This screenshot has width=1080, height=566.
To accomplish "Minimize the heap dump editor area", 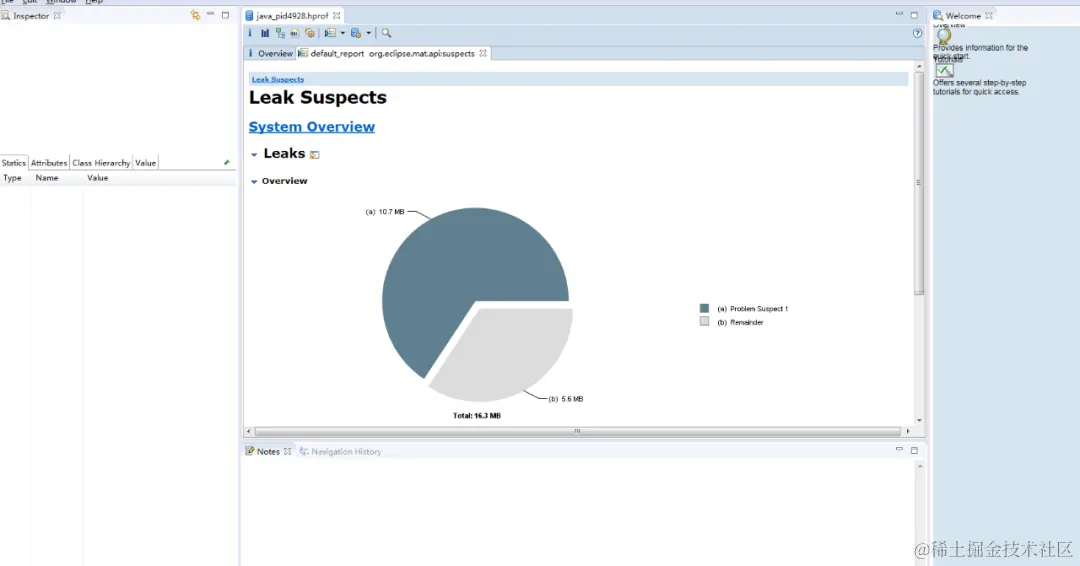I will click(x=900, y=14).
